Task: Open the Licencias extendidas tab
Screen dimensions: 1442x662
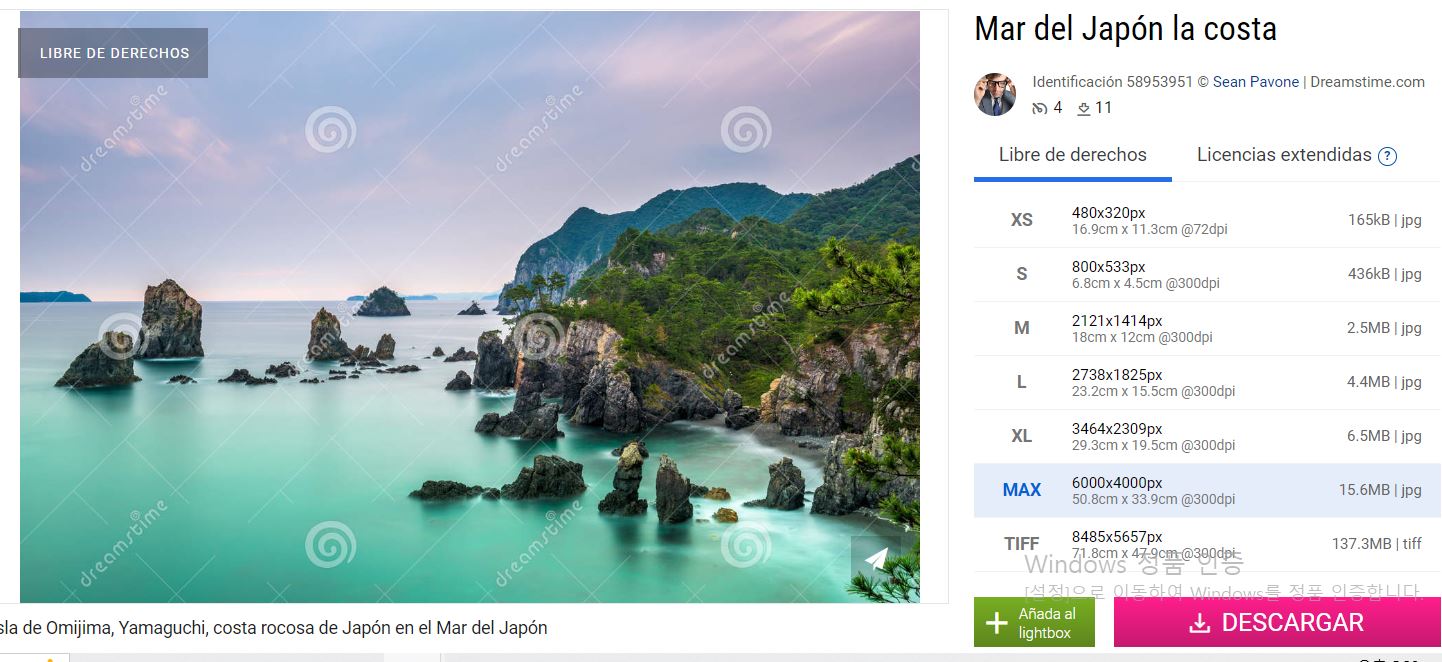Action: coord(1284,155)
